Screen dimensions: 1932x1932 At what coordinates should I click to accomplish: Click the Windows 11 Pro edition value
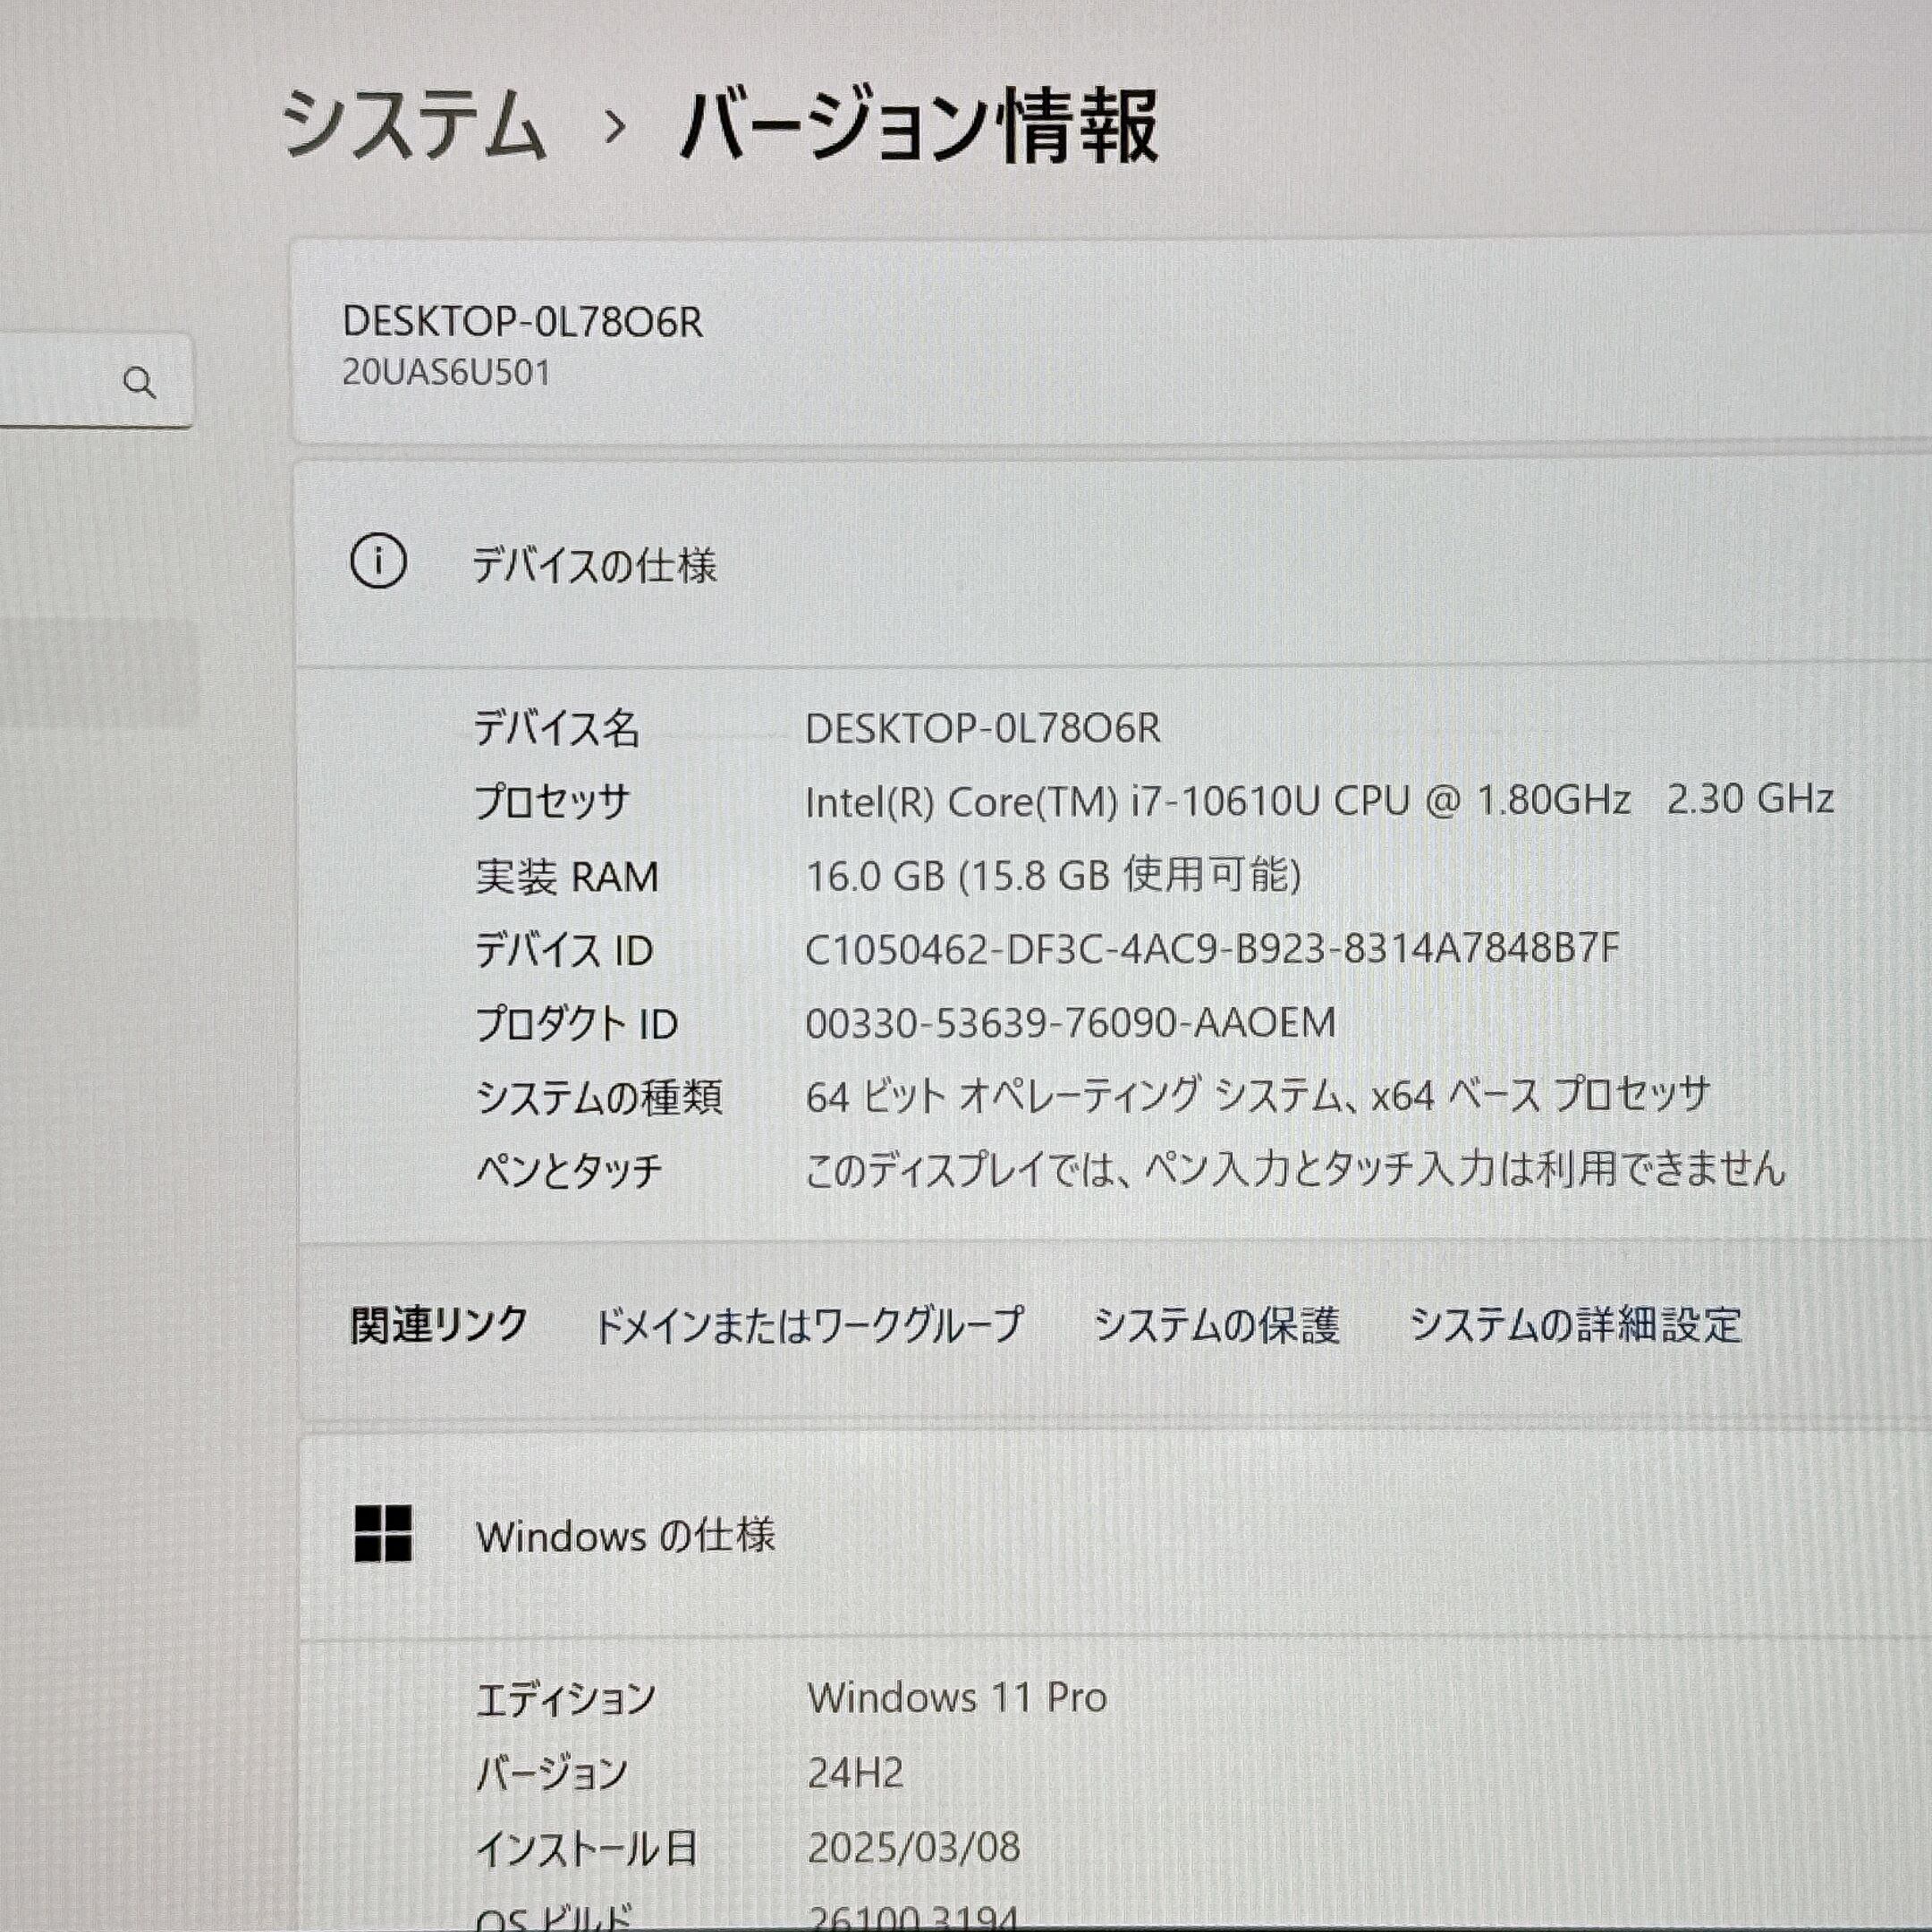tap(957, 1697)
